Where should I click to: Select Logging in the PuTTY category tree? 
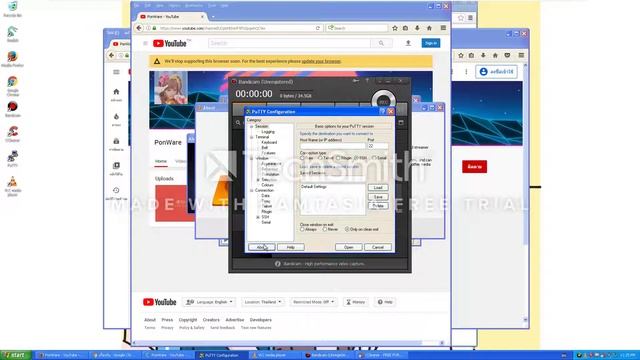(x=268, y=132)
